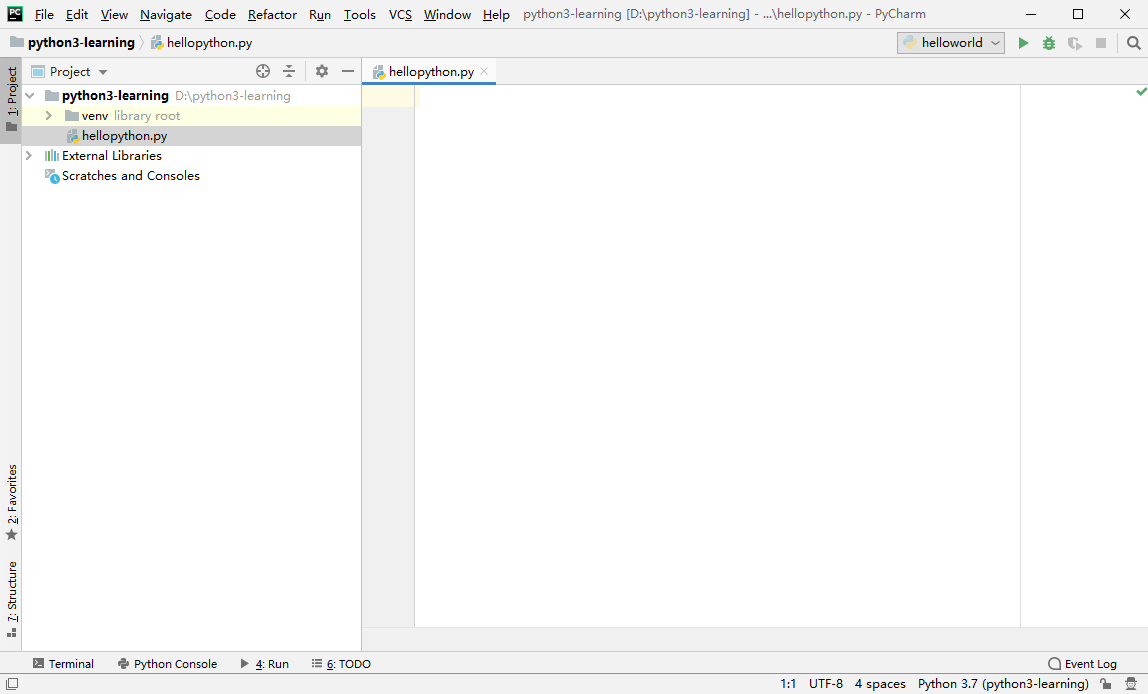Image resolution: width=1148 pixels, height=694 pixels.
Task: Click the inspector hector icon in status bar
Action: pos(1130,684)
